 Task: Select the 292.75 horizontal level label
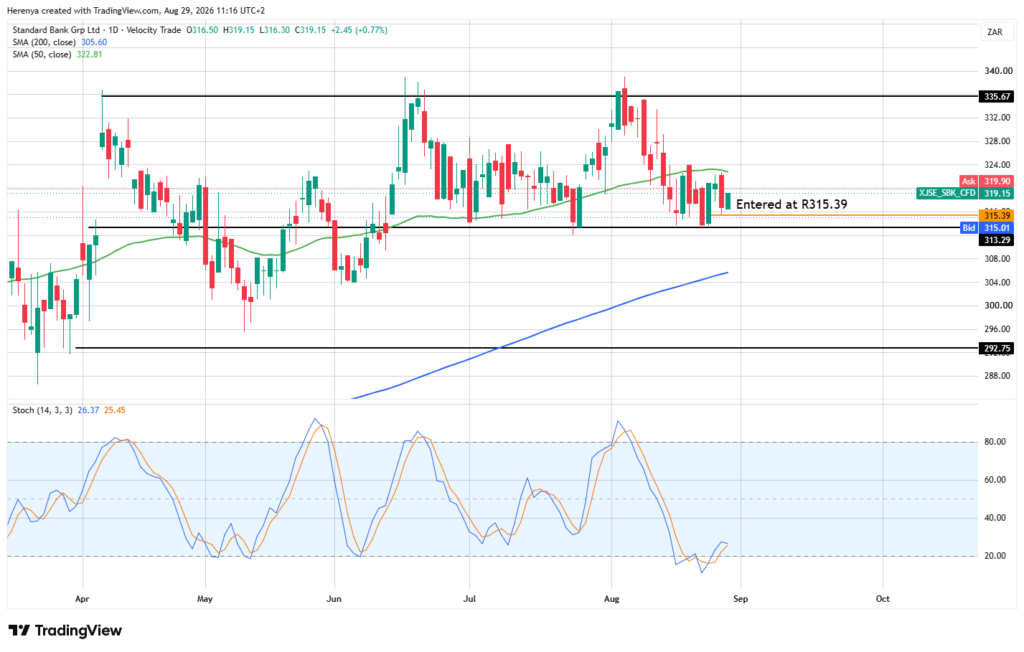[x=997, y=348]
